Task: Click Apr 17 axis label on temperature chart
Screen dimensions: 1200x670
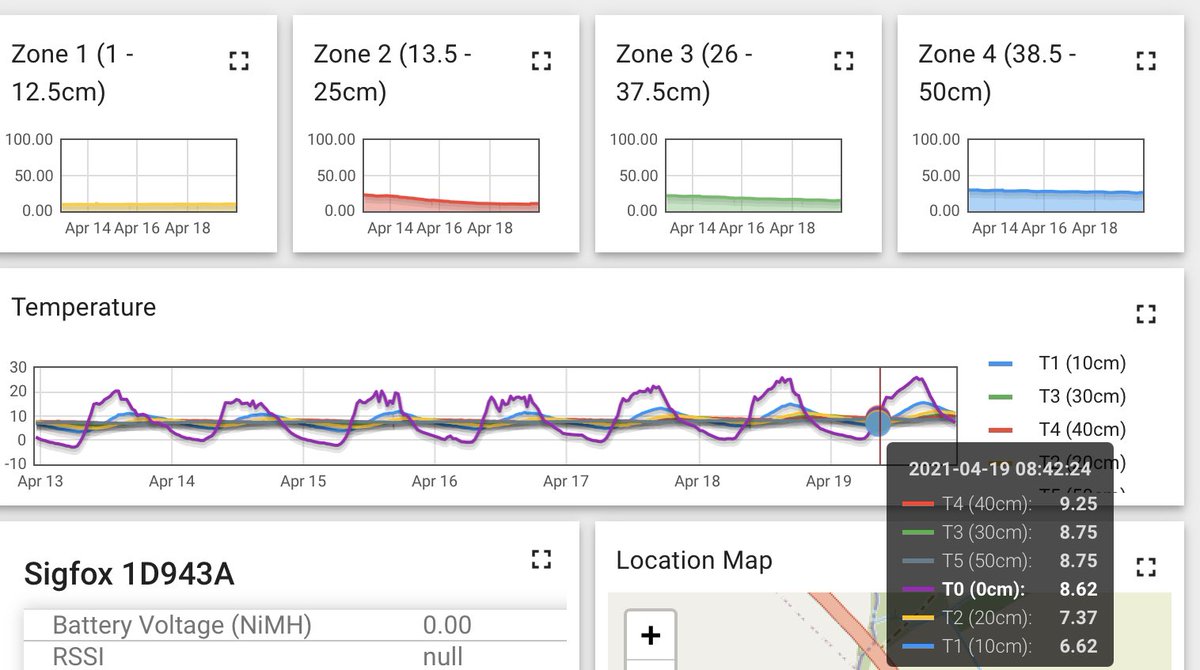Action: [565, 481]
